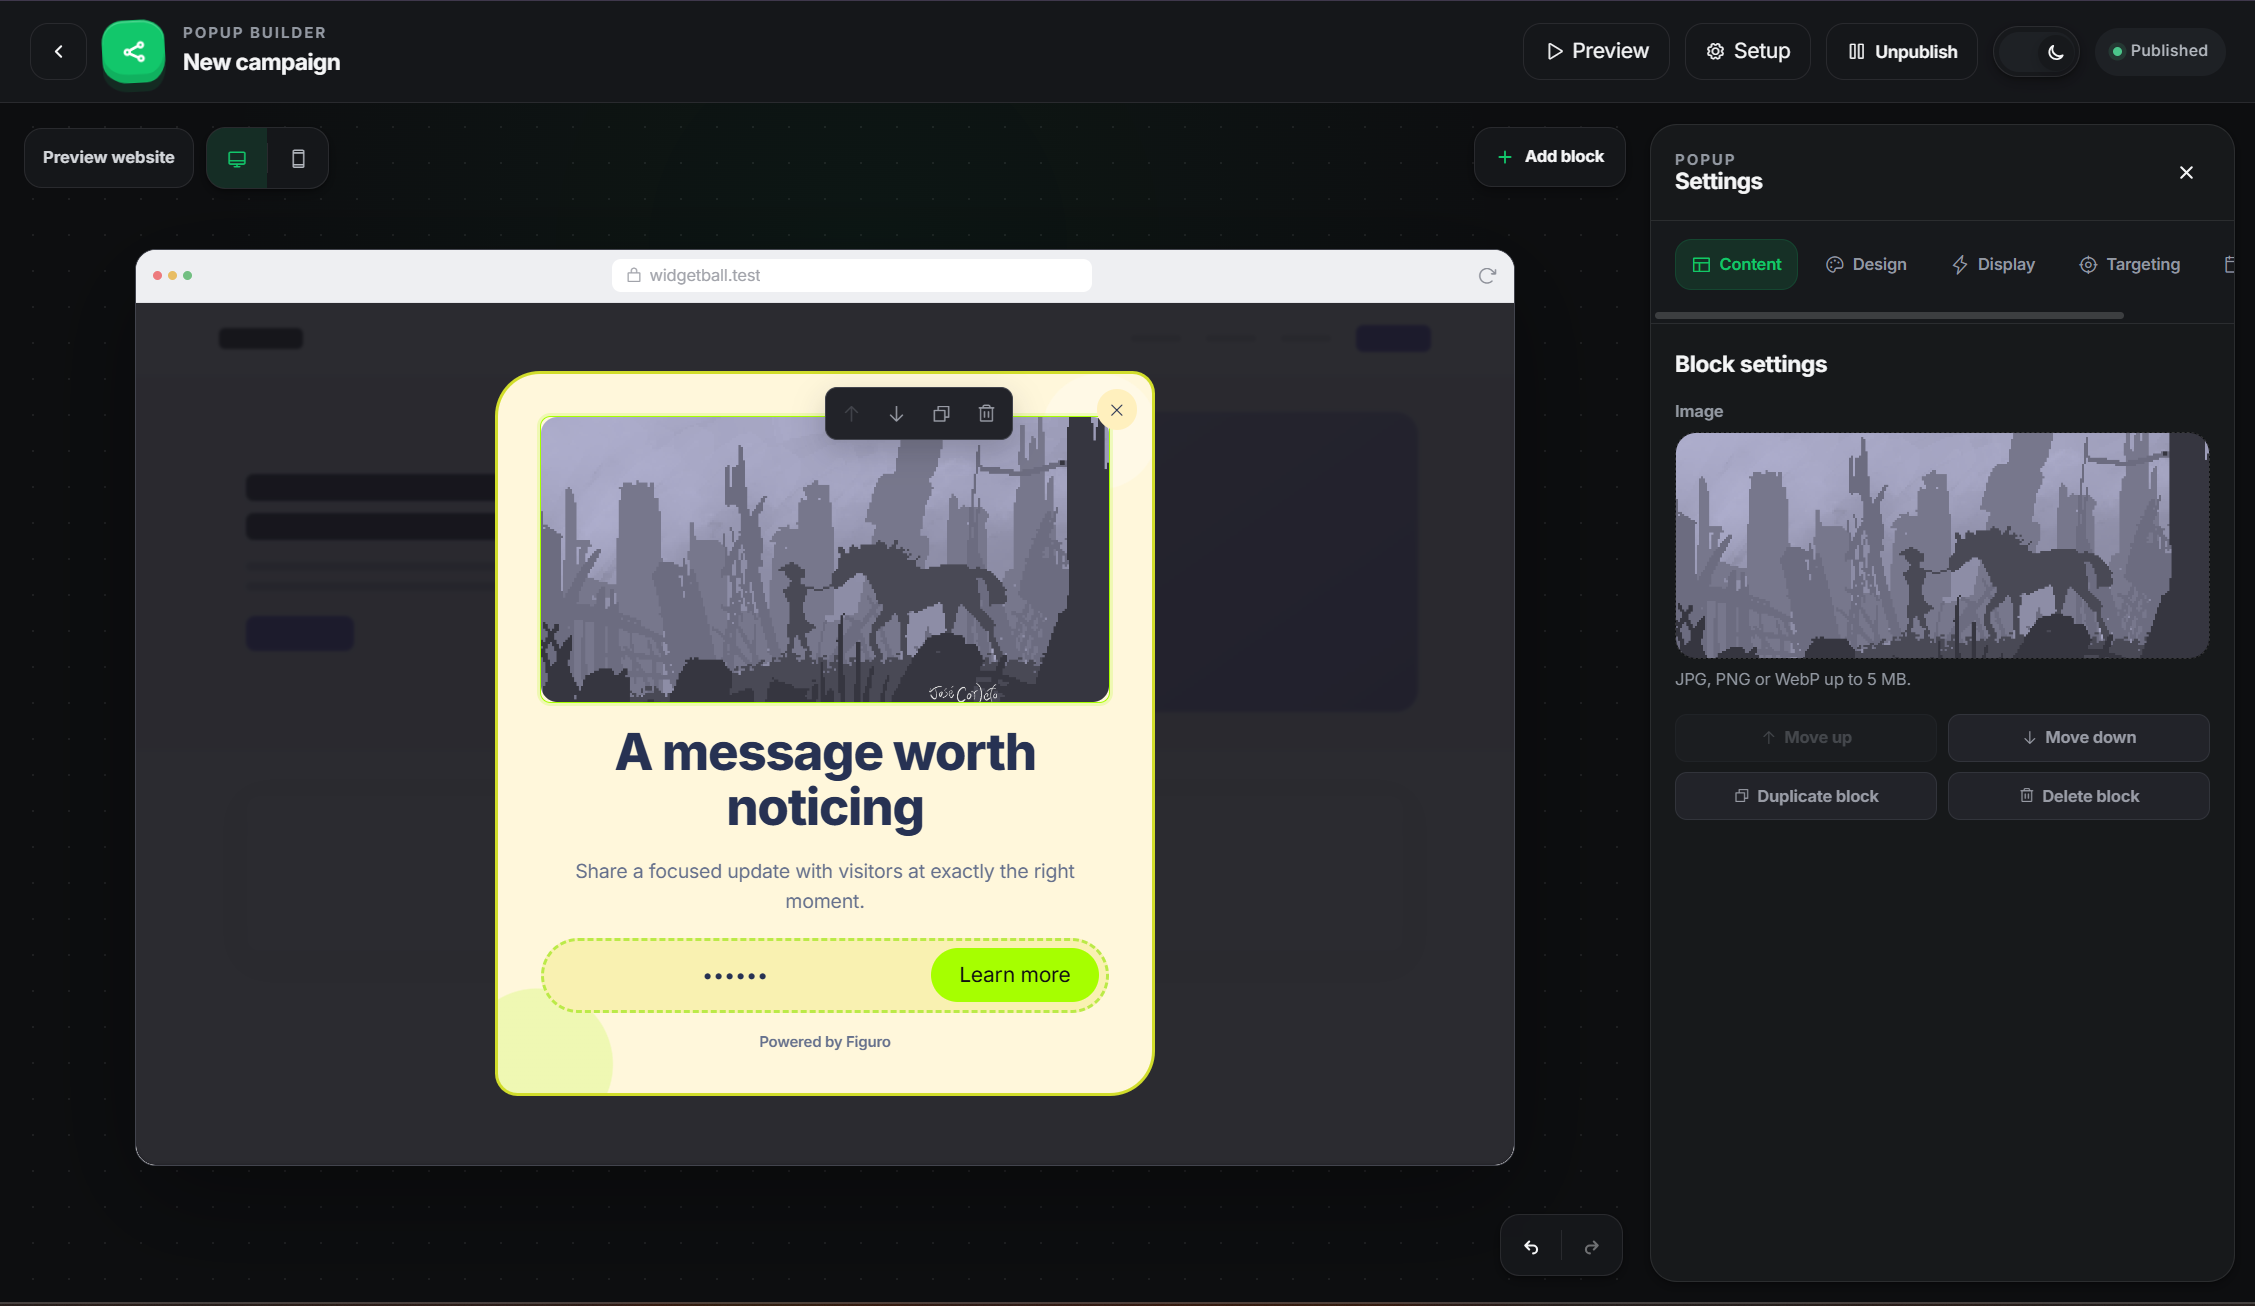Click the Learn more button
The height and width of the screenshot is (1306, 2255).
[1014, 975]
